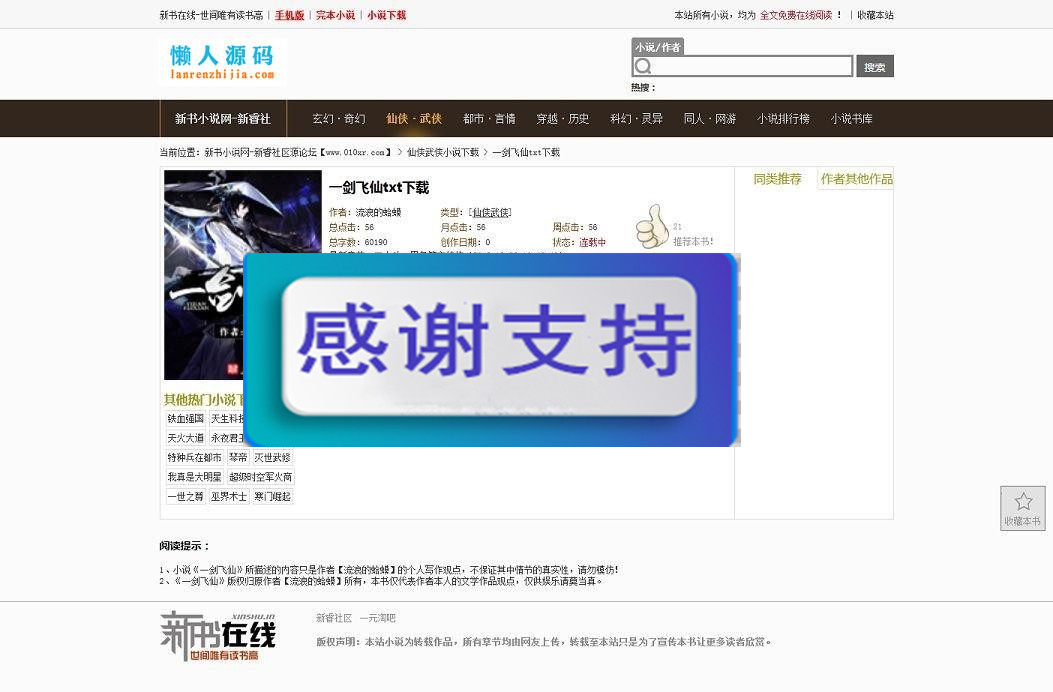Open the 手机版 link in top bar
Image resolution: width=1053 pixels, height=692 pixels.
[x=289, y=15]
